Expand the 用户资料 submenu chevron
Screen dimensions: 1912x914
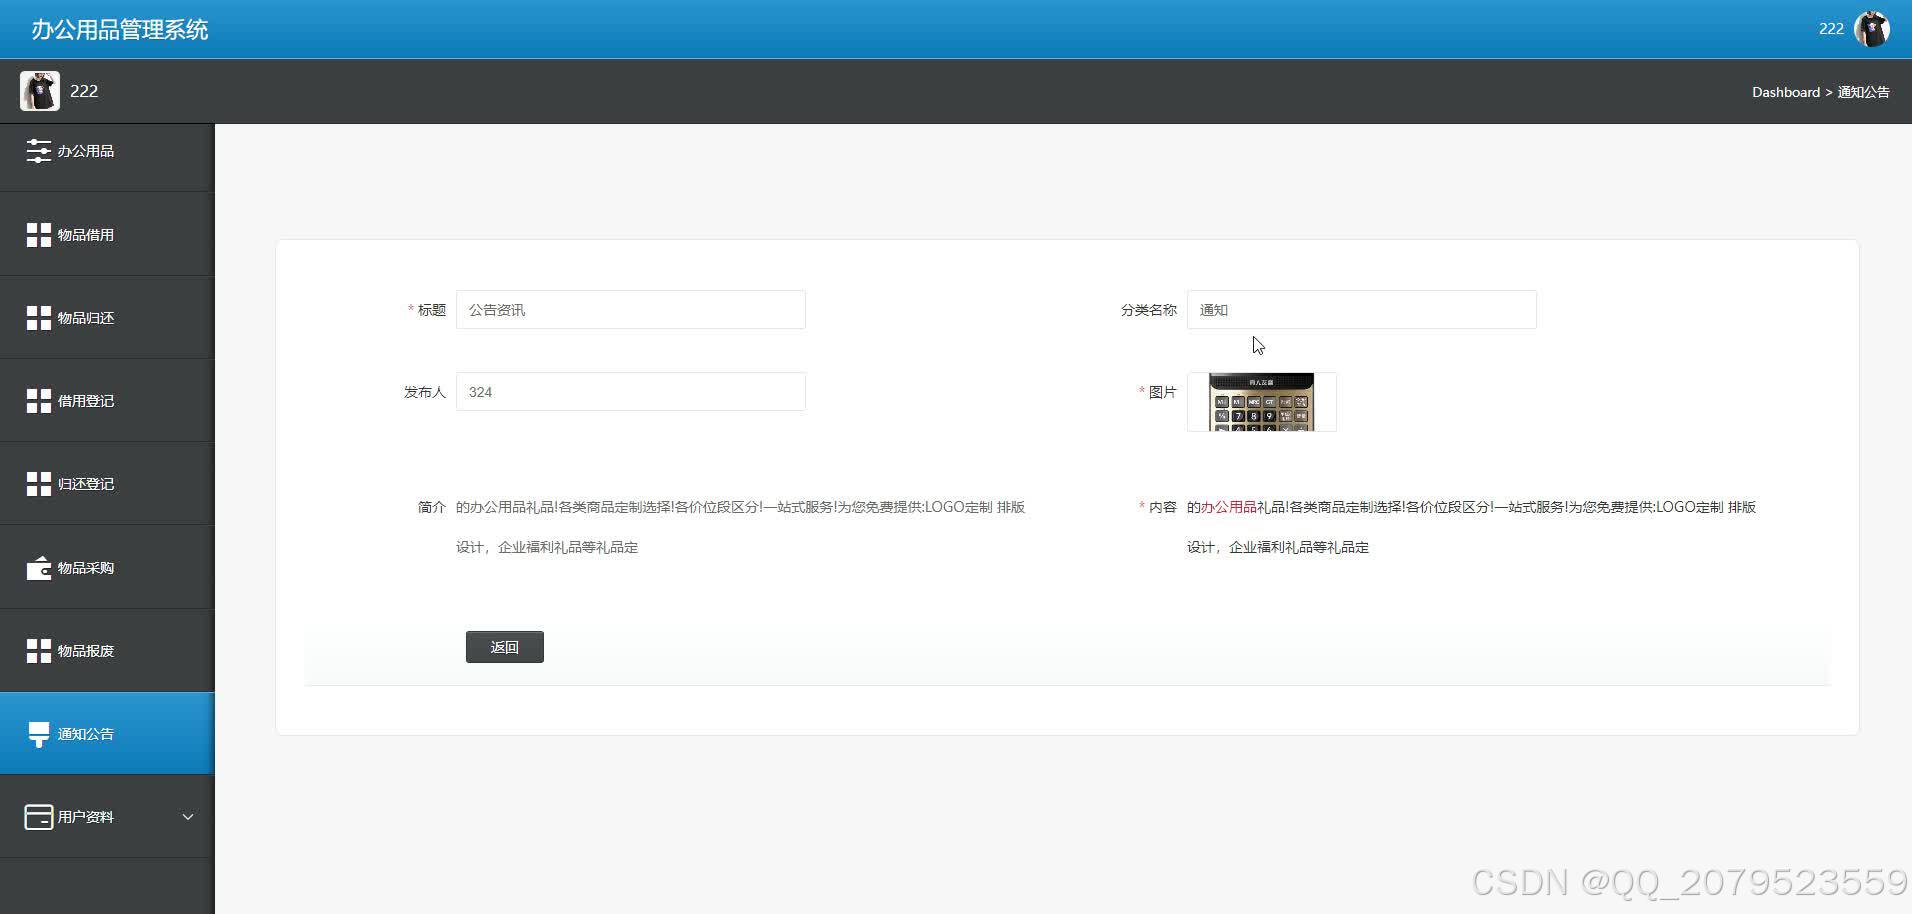tap(188, 817)
